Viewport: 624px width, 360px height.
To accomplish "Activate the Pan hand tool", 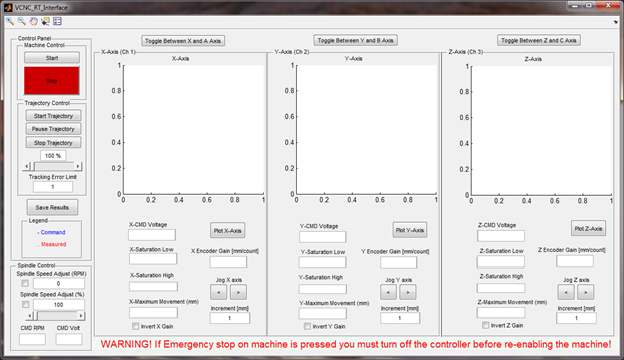I will 33,21.
